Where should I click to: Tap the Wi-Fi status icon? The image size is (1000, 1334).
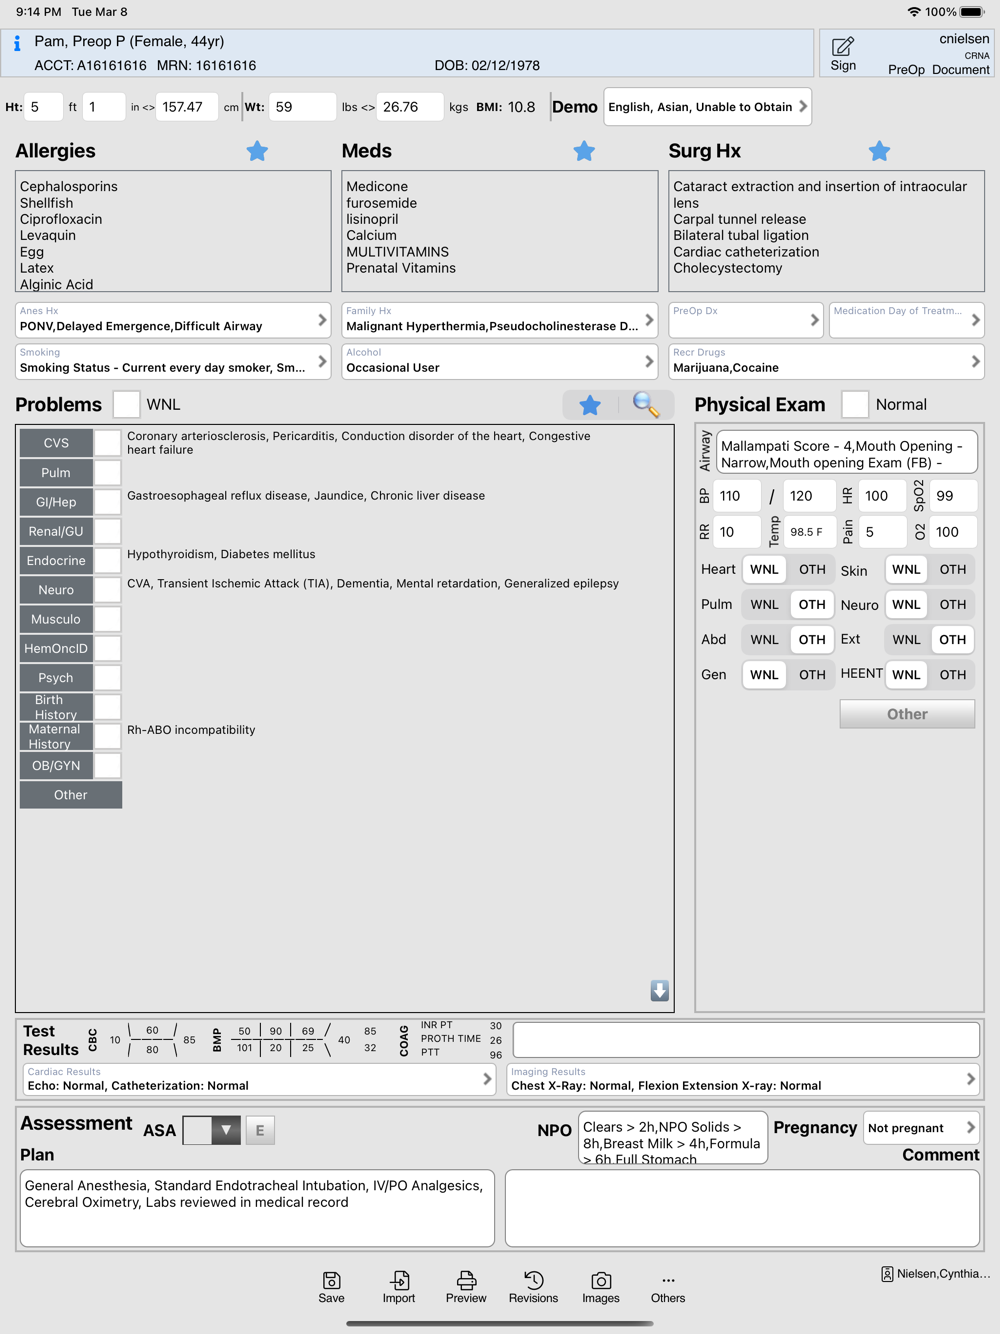(914, 12)
